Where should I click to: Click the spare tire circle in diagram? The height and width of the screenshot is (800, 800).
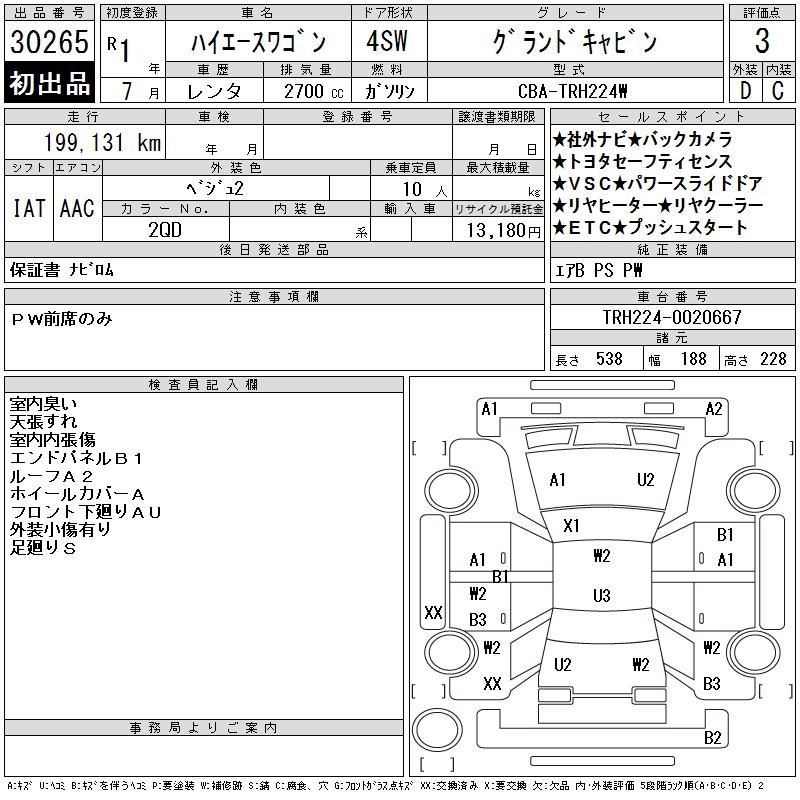click(x=437, y=730)
